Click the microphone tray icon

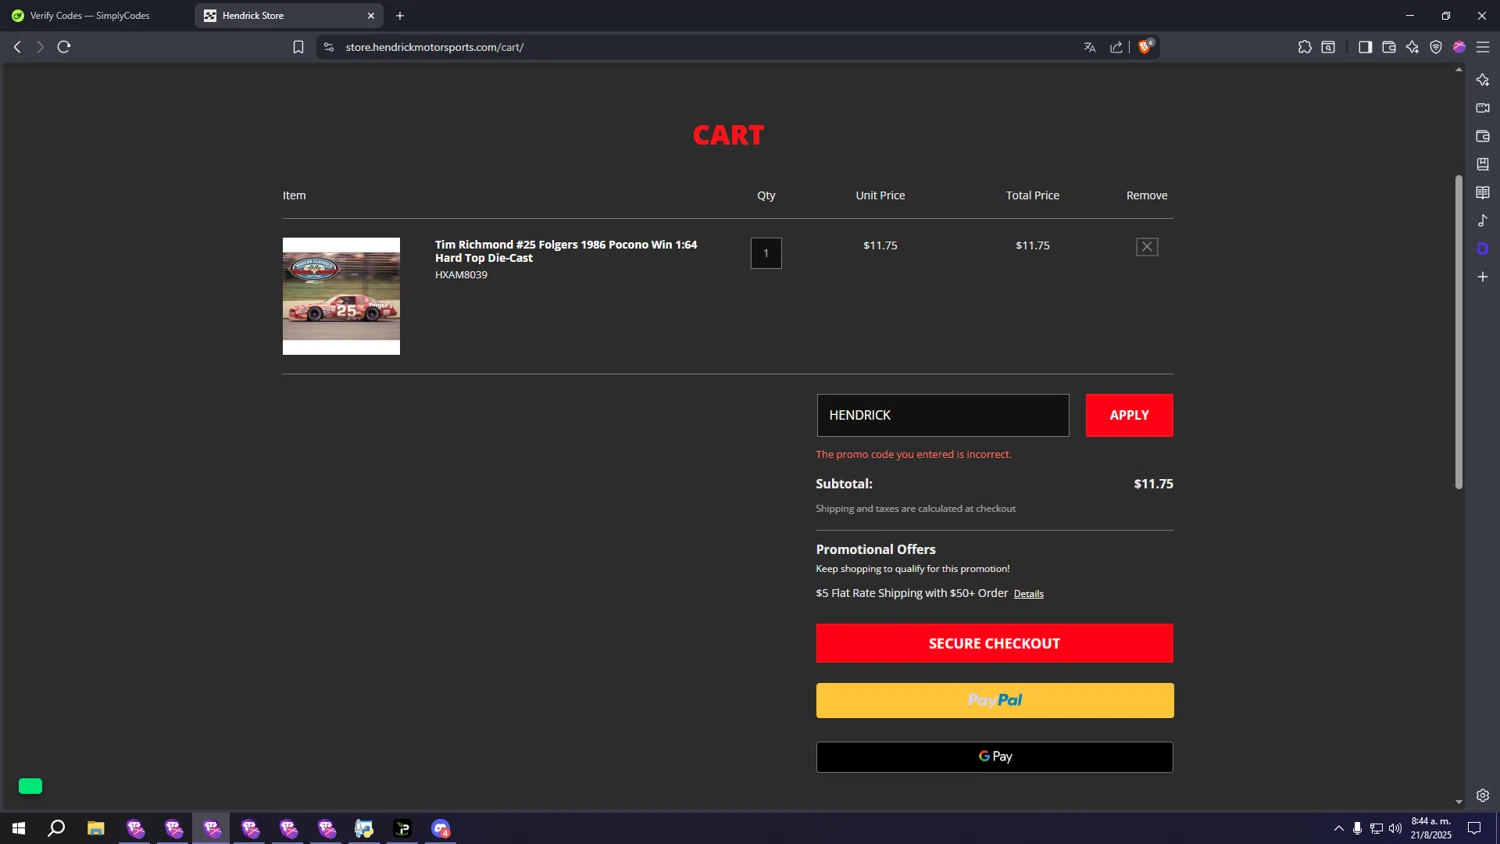(x=1357, y=828)
